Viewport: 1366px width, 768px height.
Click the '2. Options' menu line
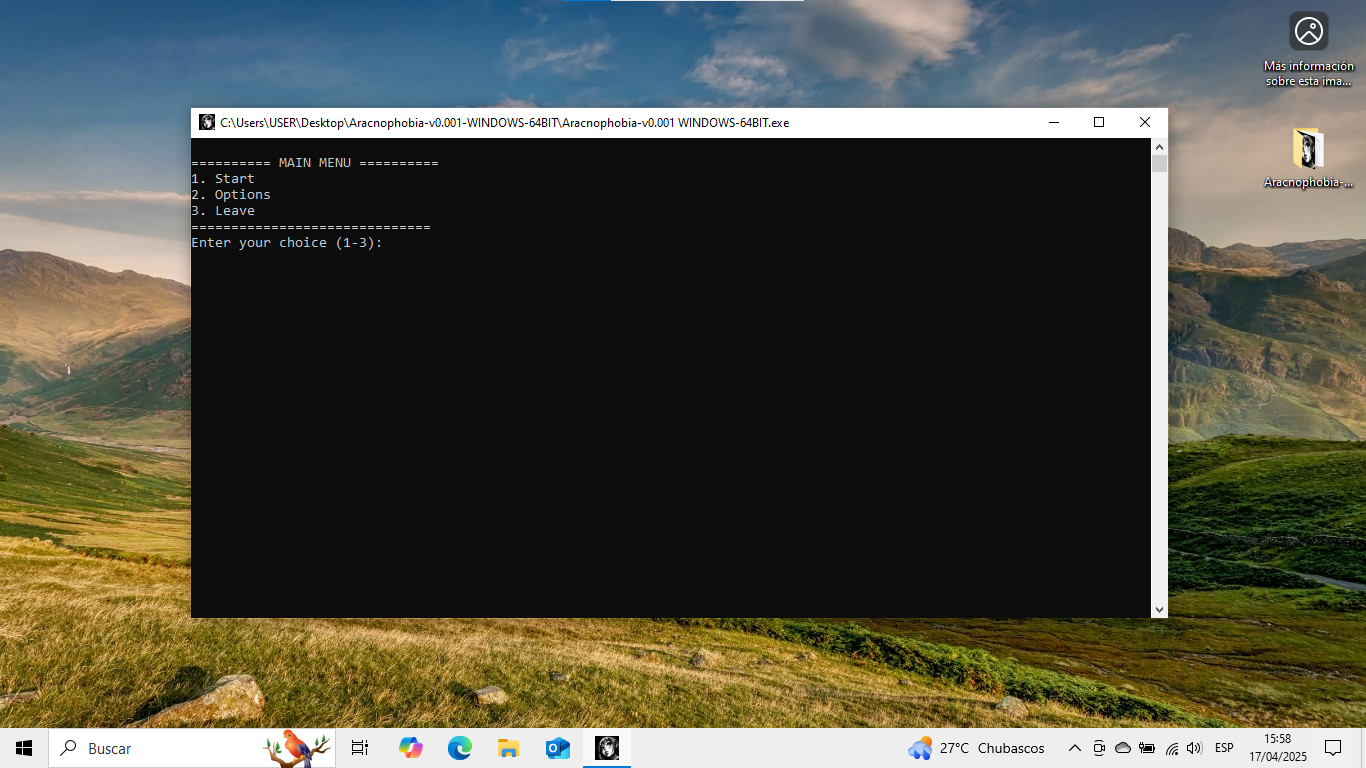231,194
